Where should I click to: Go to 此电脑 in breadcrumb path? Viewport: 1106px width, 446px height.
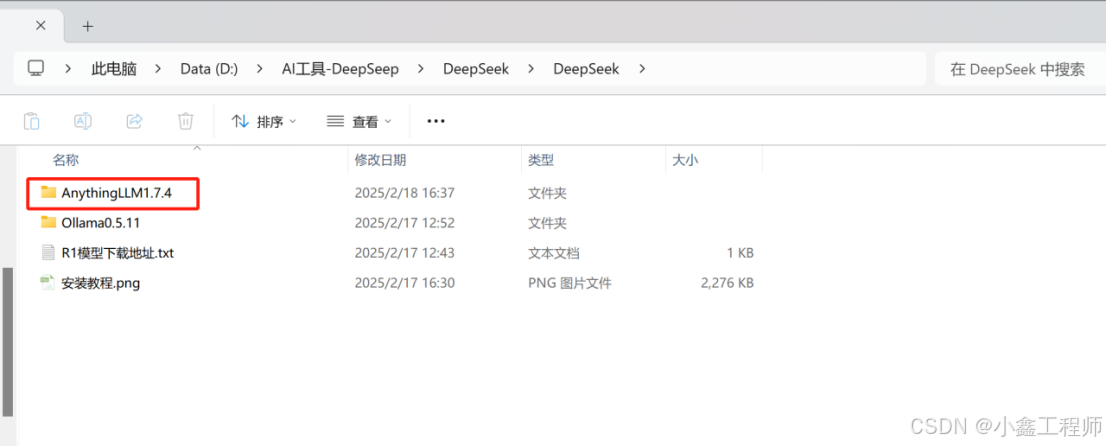[x=114, y=68]
